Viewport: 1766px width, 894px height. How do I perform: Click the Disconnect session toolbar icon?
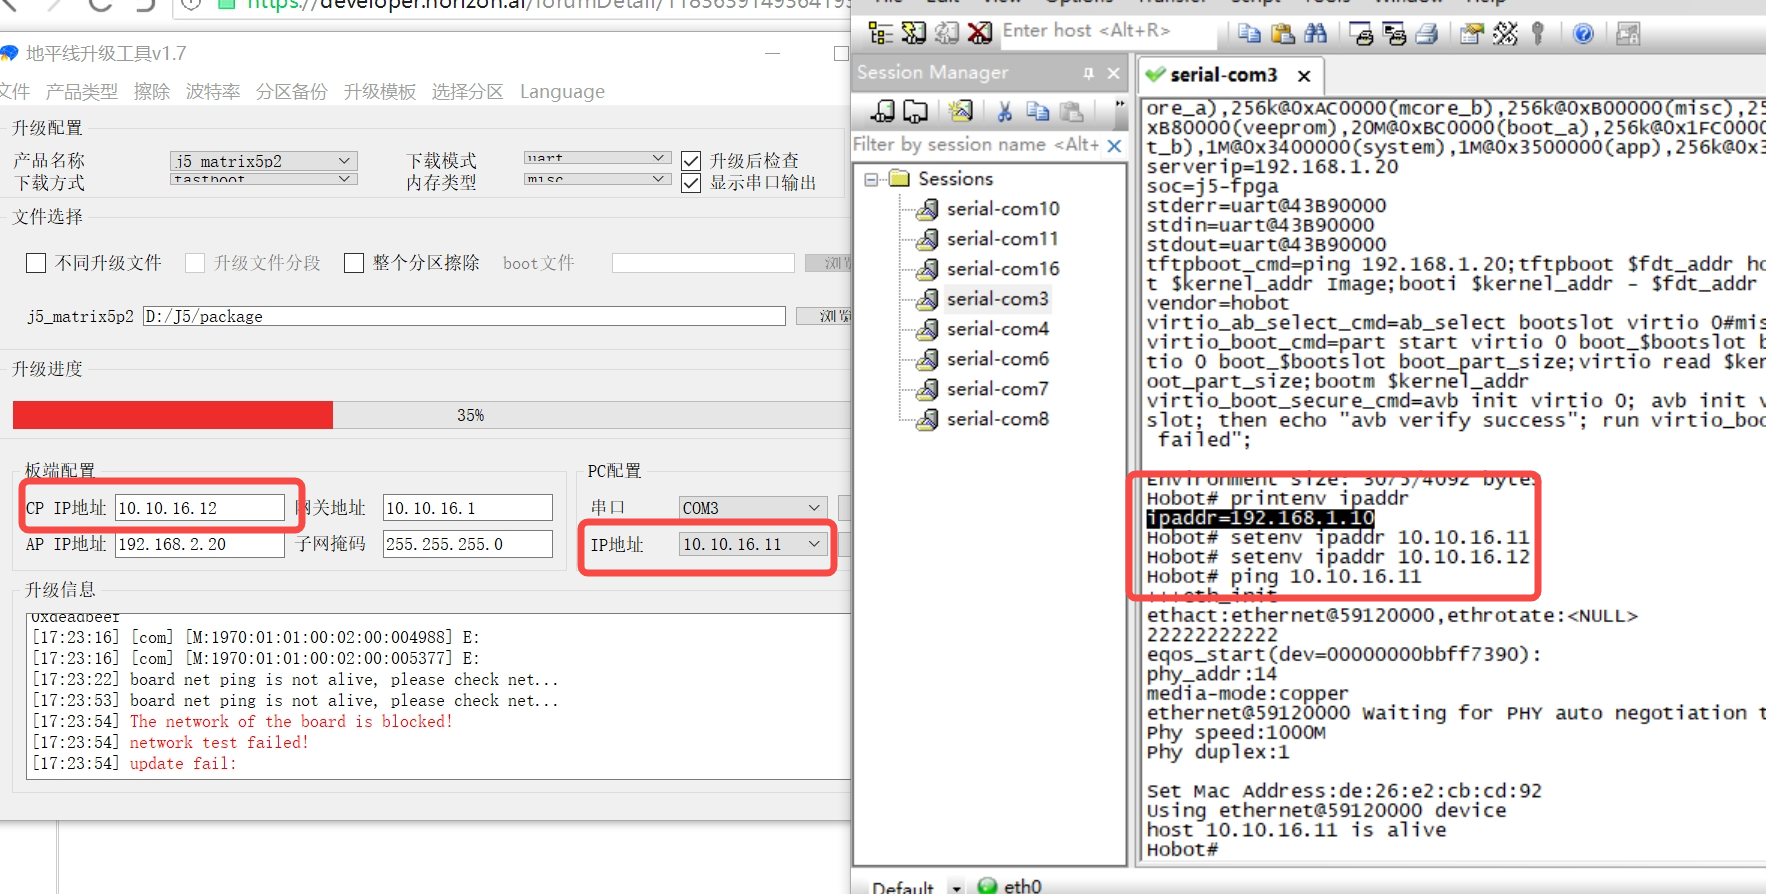pyautogui.click(x=980, y=34)
